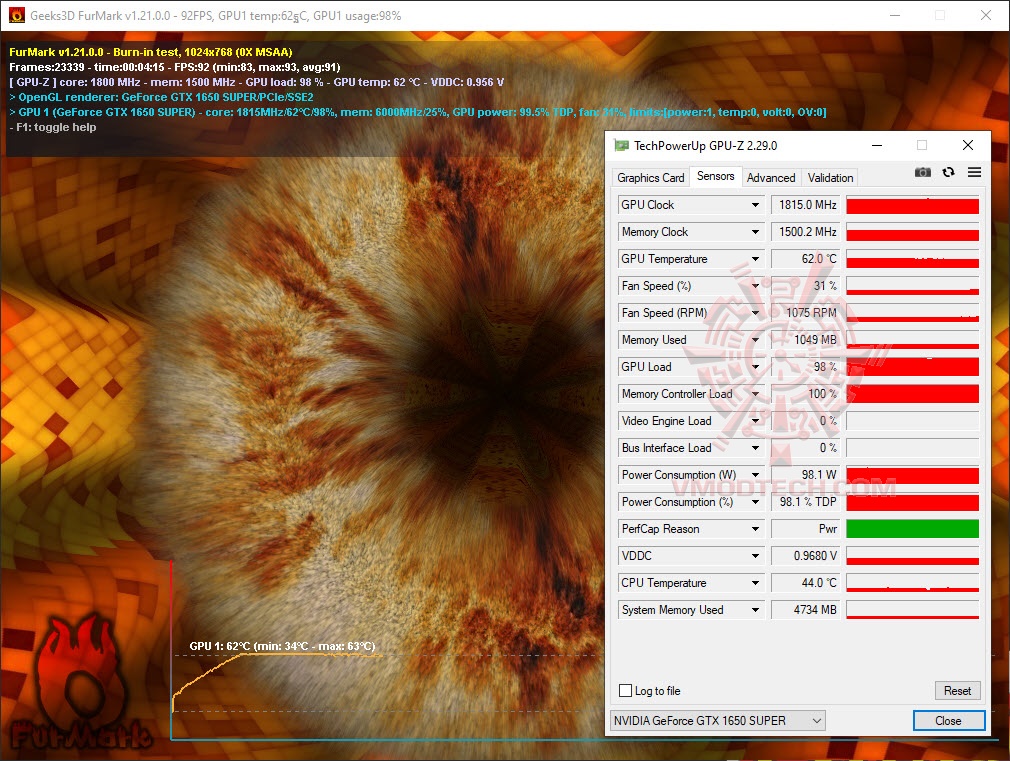Expand the Fan Speed (RPM) sensor dropdown

pyautogui.click(x=755, y=313)
